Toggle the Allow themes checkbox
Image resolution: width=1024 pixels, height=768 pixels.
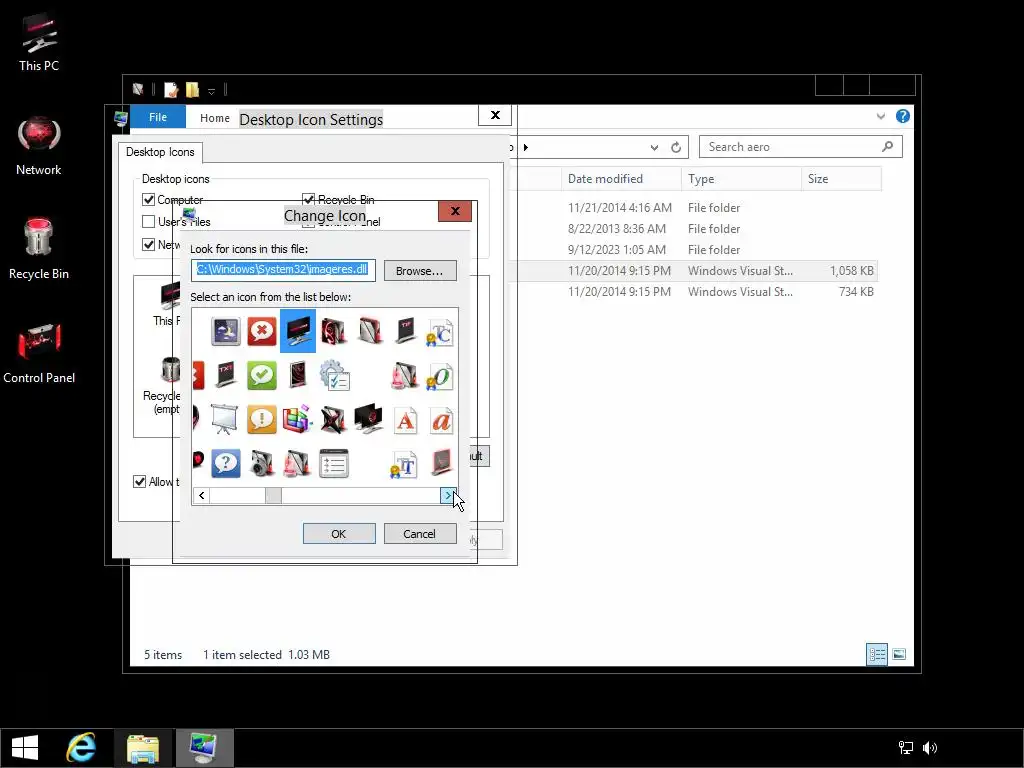pos(139,481)
